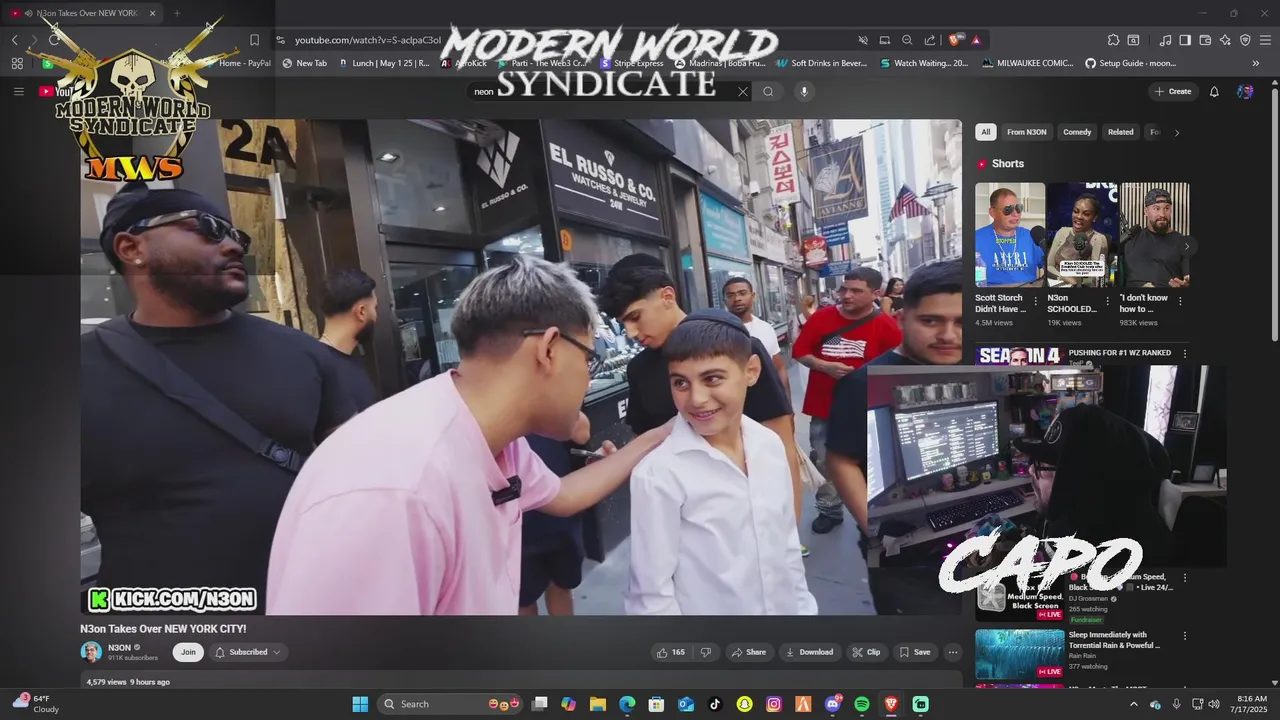This screenshot has width=1280, height=720.
Task: Open Brave VPN shield icon
Action: (x=1245, y=40)
